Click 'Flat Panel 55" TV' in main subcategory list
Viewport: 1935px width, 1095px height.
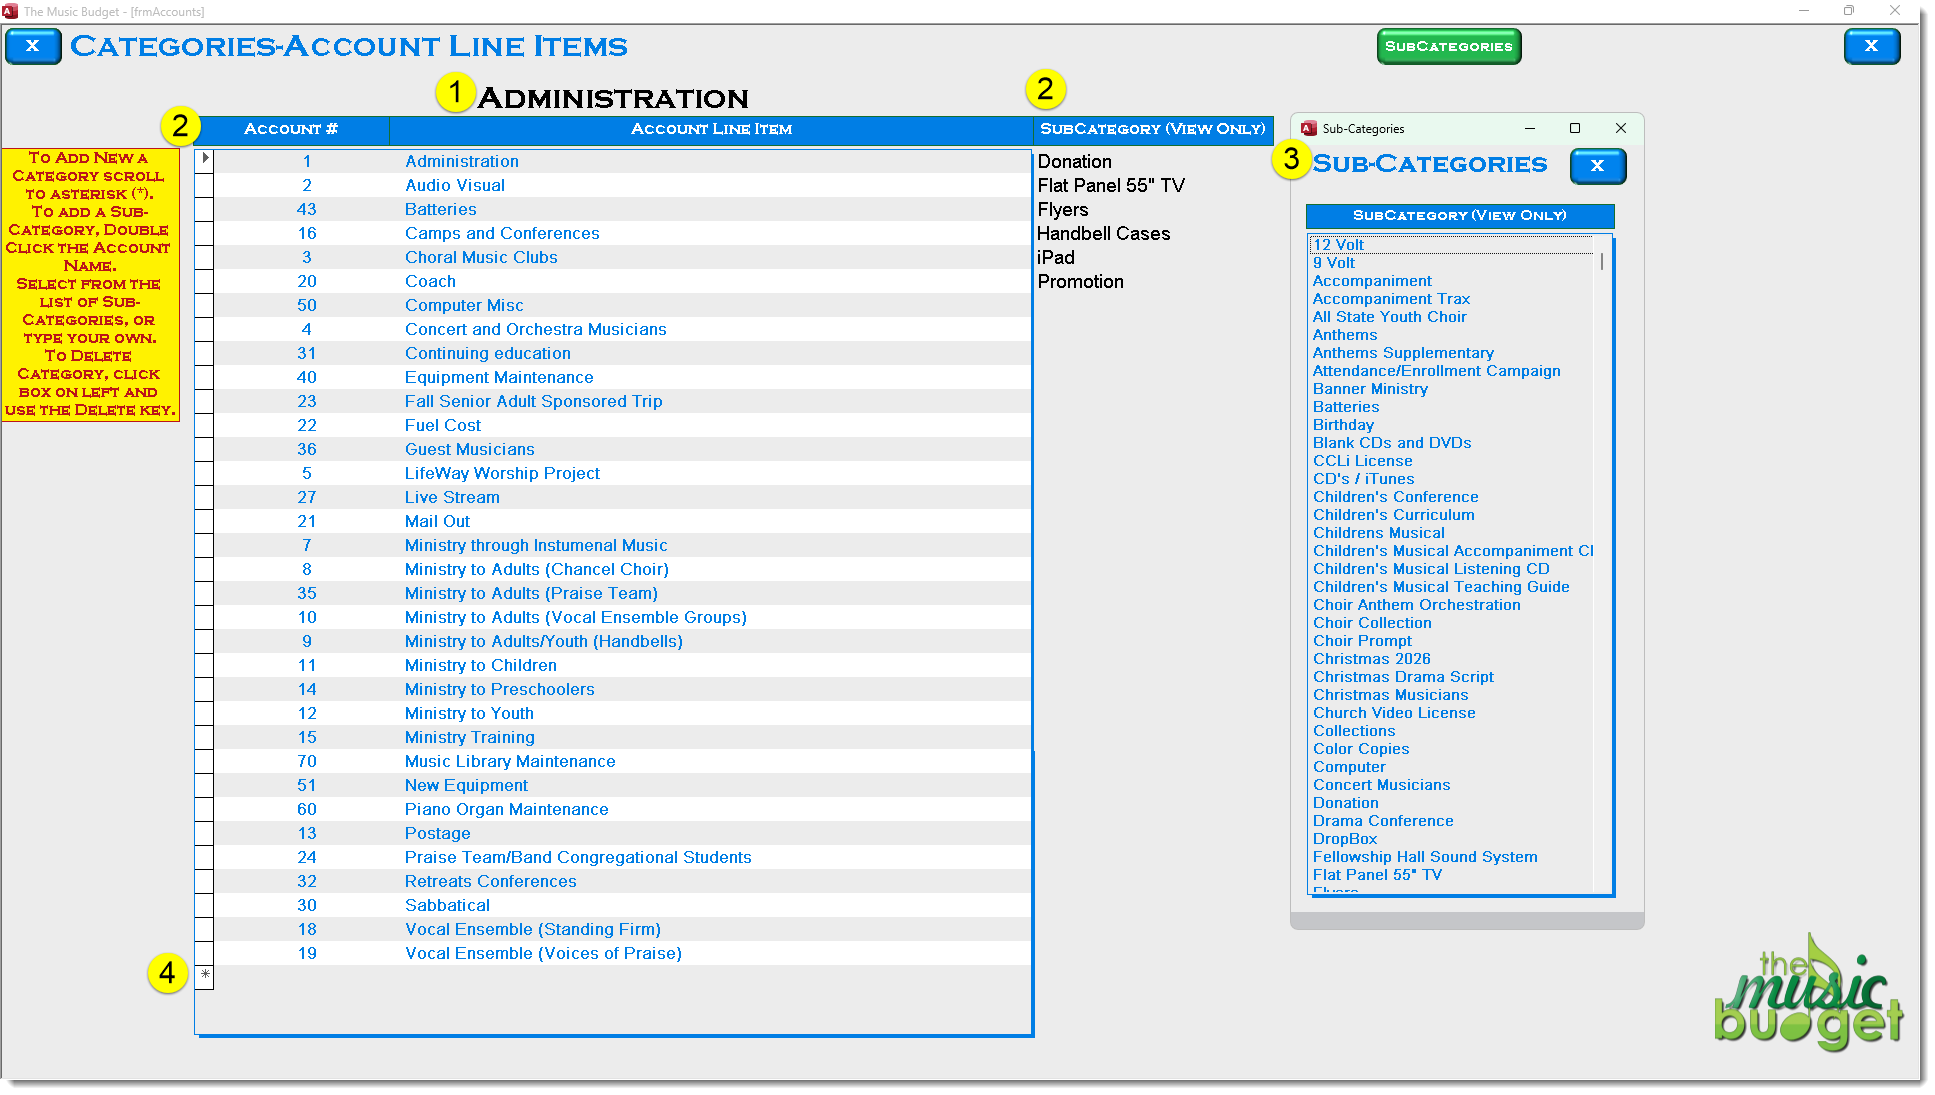point(1111,185)
